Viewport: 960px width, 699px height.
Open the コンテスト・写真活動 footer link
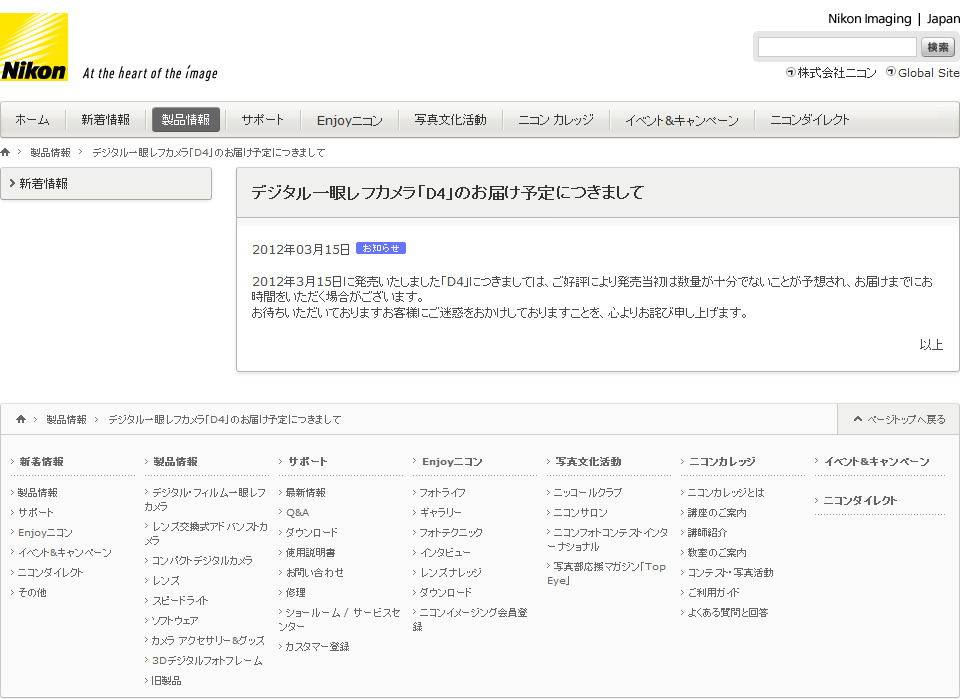pos(730,573)
